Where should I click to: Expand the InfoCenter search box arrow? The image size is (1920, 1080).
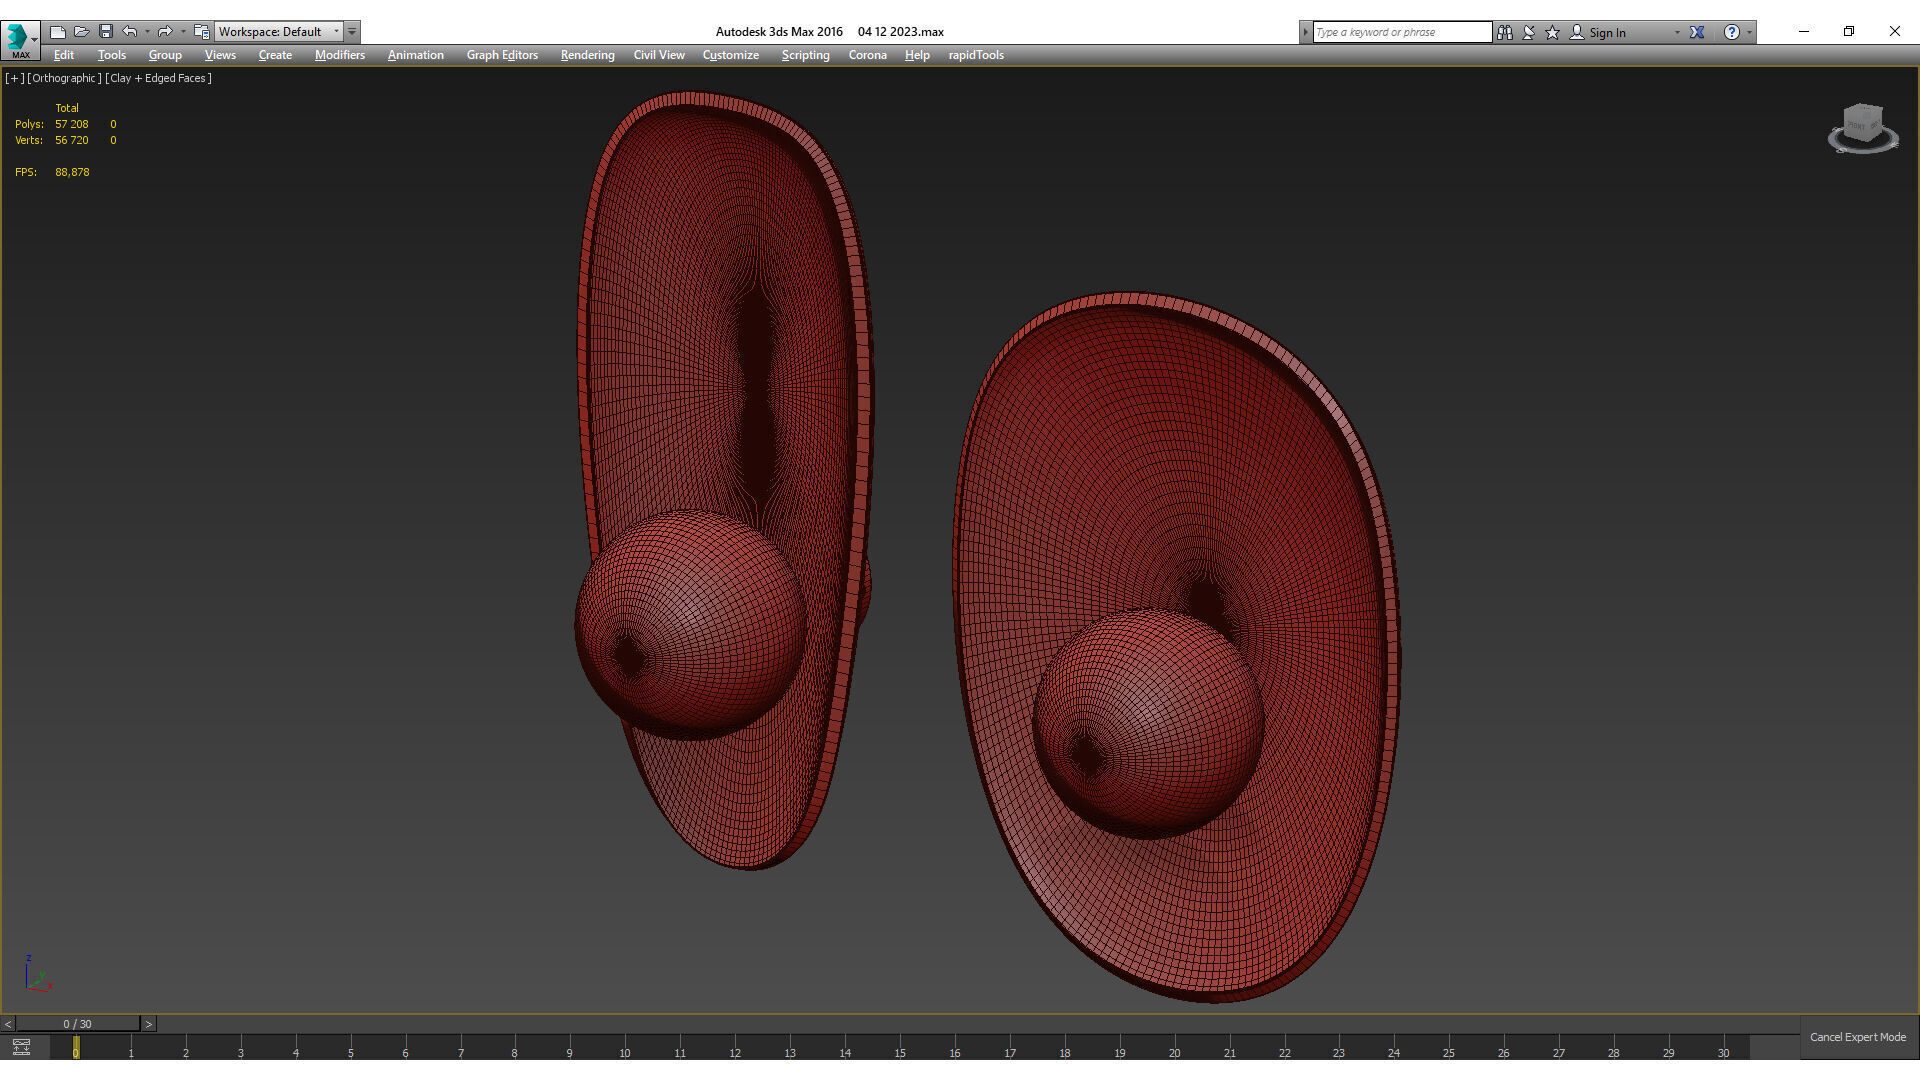click(1305, 32)
